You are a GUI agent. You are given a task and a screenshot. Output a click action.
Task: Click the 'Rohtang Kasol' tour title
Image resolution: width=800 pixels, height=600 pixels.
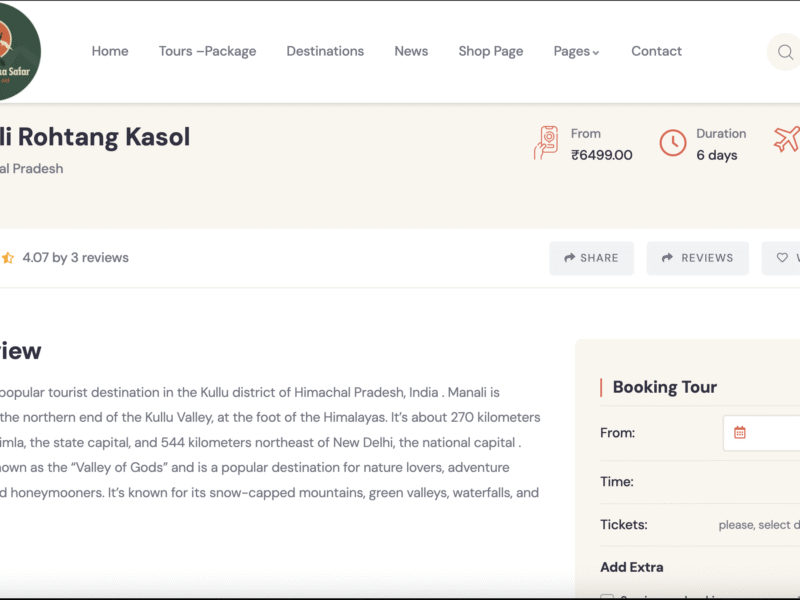coord(104,137)
